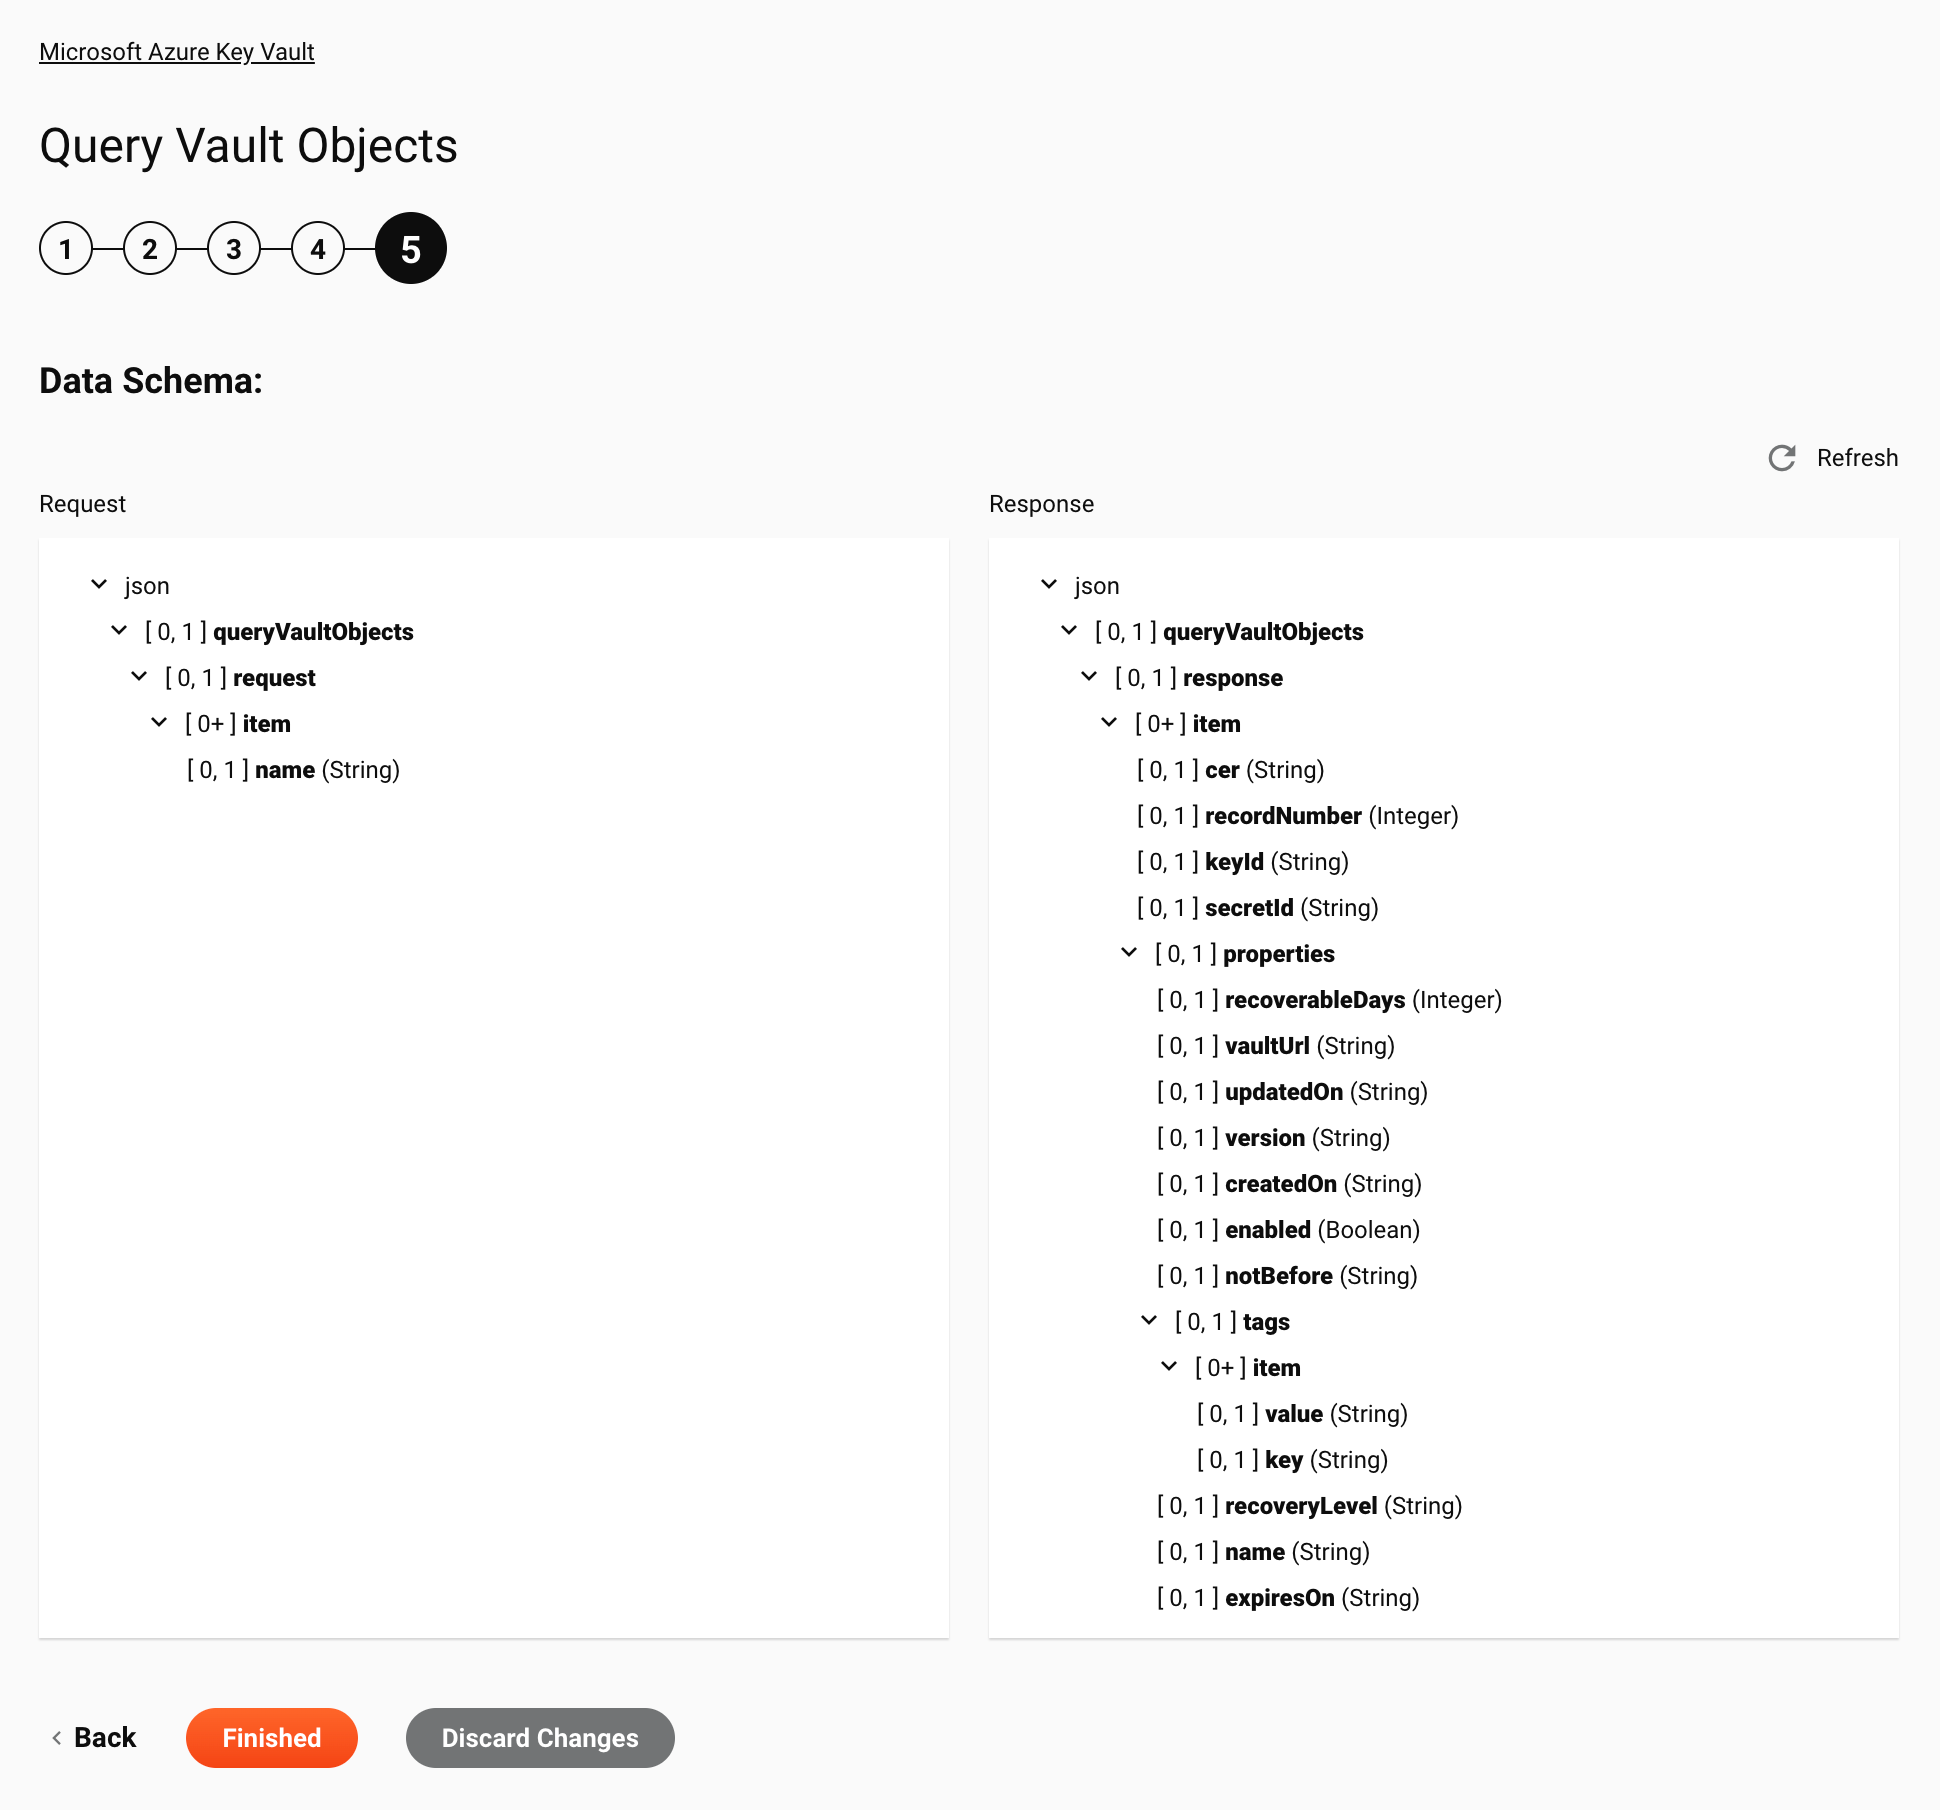Click active step 5 circle indicator
Screen dimensions: 1940x1810
point(410,250)
